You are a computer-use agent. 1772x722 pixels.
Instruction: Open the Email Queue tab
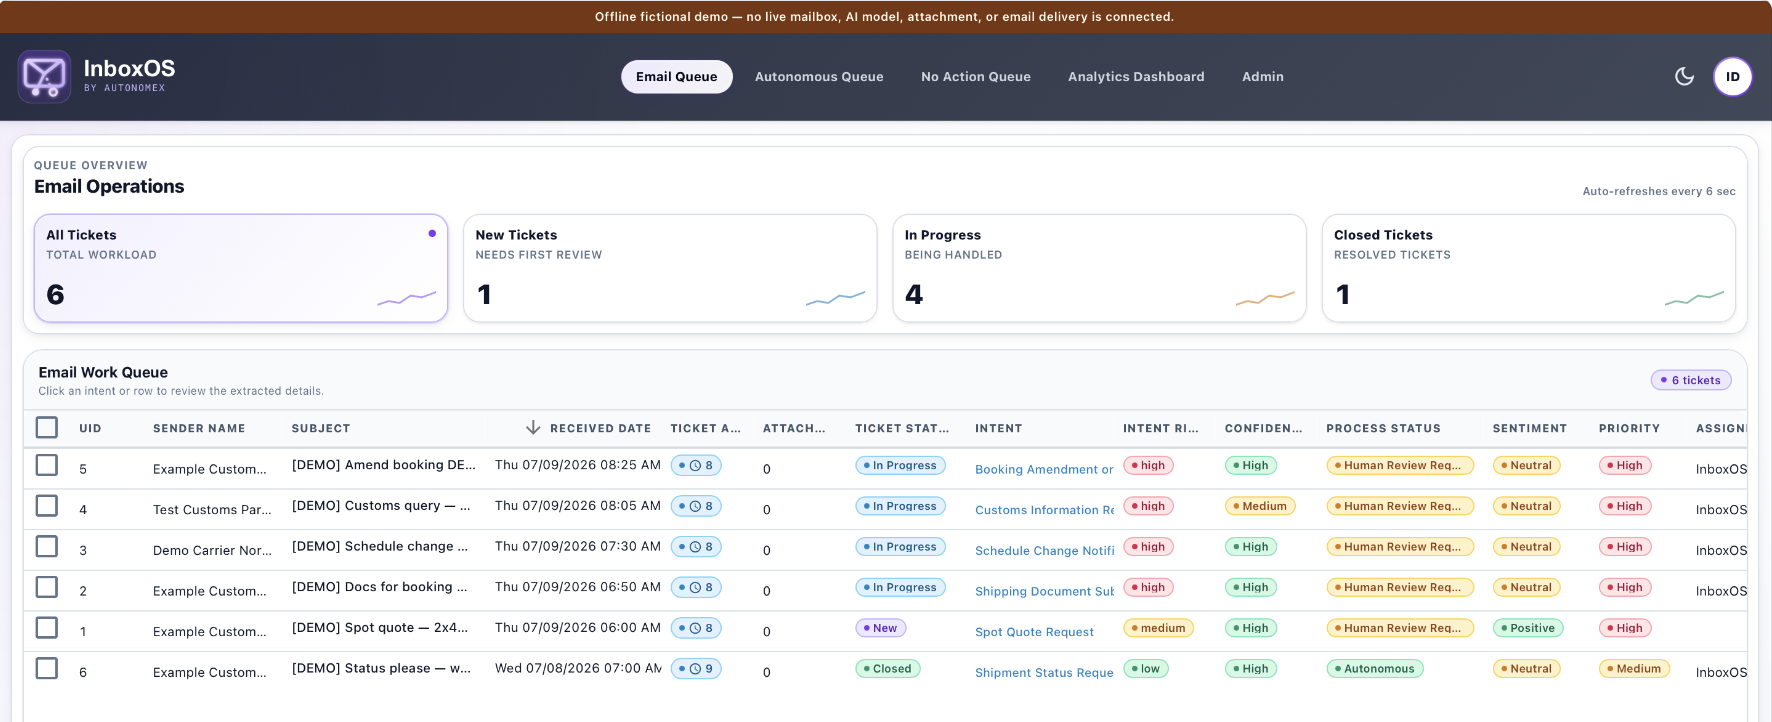coord(677,77)
